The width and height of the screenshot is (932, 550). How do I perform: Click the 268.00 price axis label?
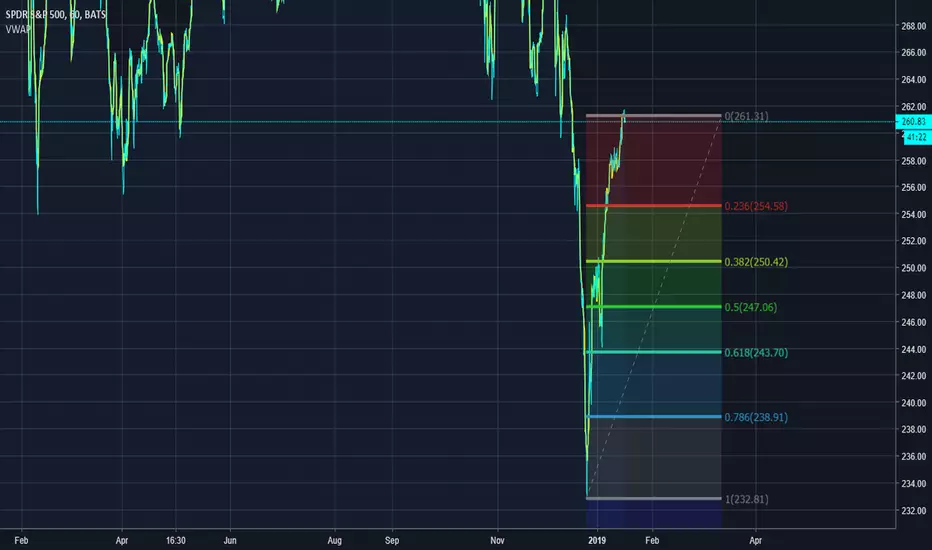pyautogui.click(x=914, y=26)
